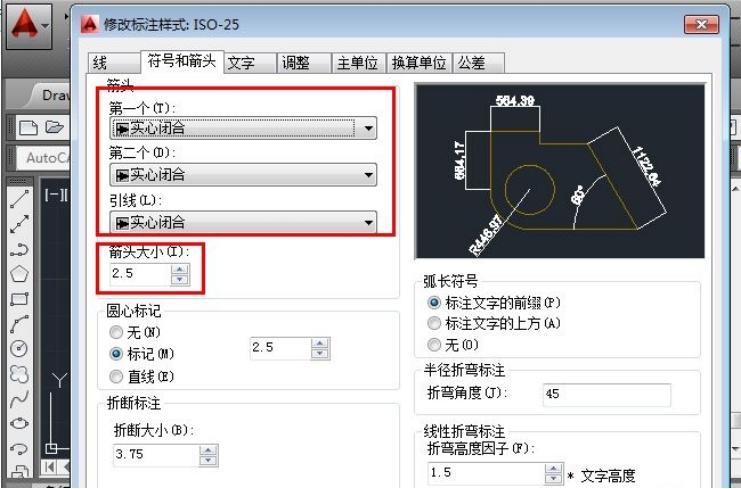Select the Line tool in the Draw toolbar

[19, 199]
